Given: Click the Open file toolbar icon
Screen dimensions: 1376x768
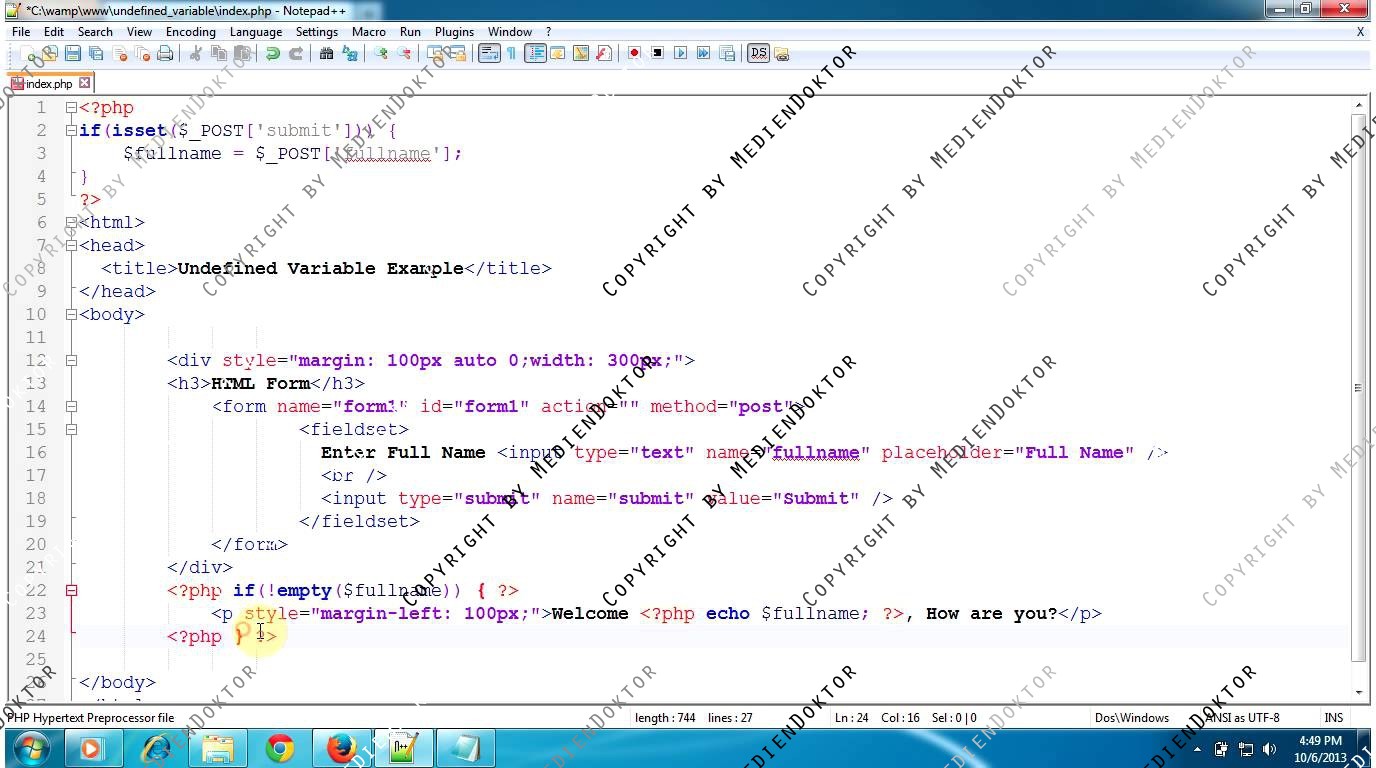Looking at the screenshot, I should [x=49, y=53].
